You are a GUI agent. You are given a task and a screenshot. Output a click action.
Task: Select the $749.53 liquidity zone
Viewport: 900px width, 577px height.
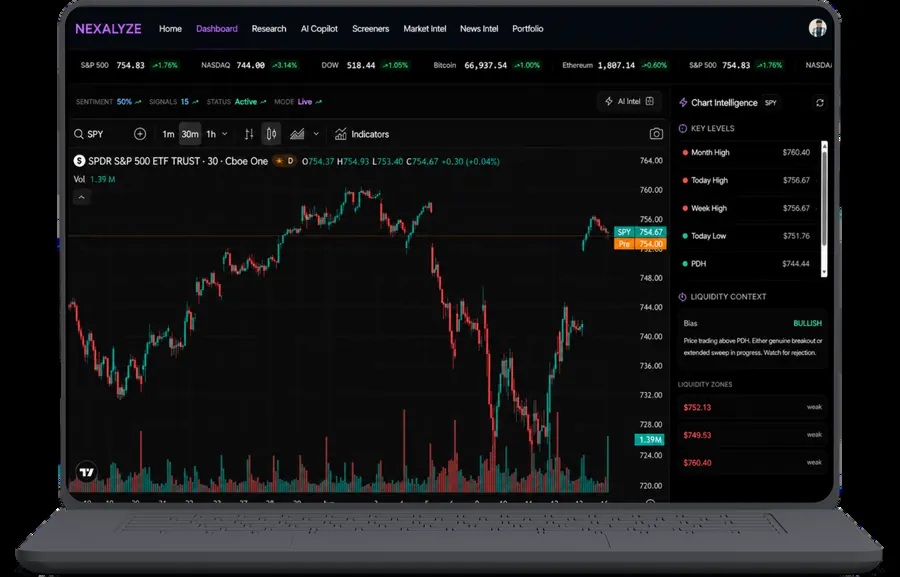(x=752, y=435)
